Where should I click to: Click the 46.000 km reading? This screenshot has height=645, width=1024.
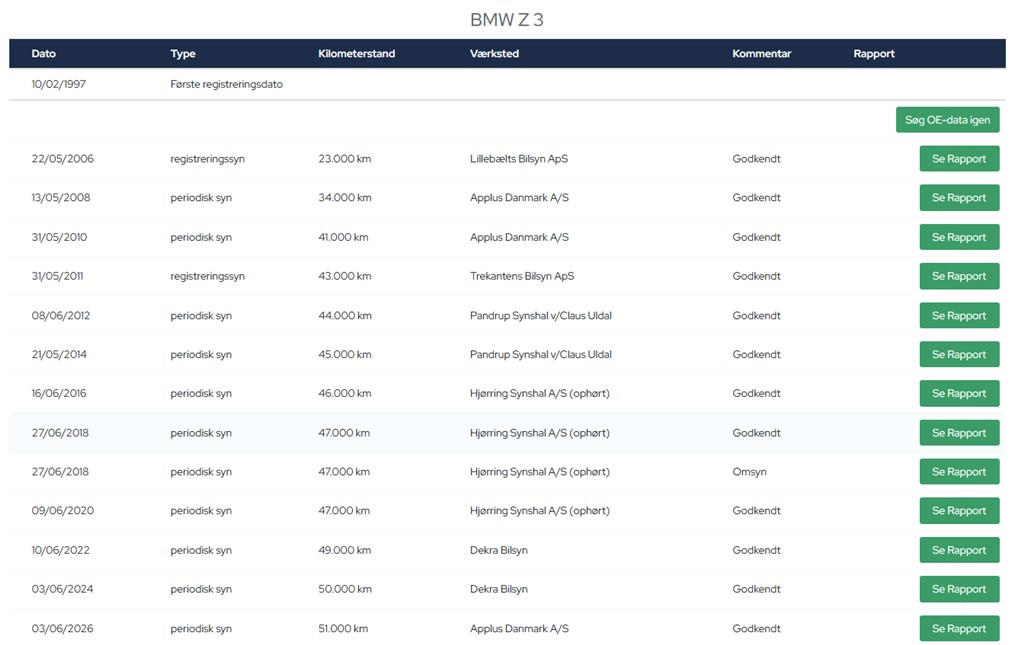(x=345, y=394)
